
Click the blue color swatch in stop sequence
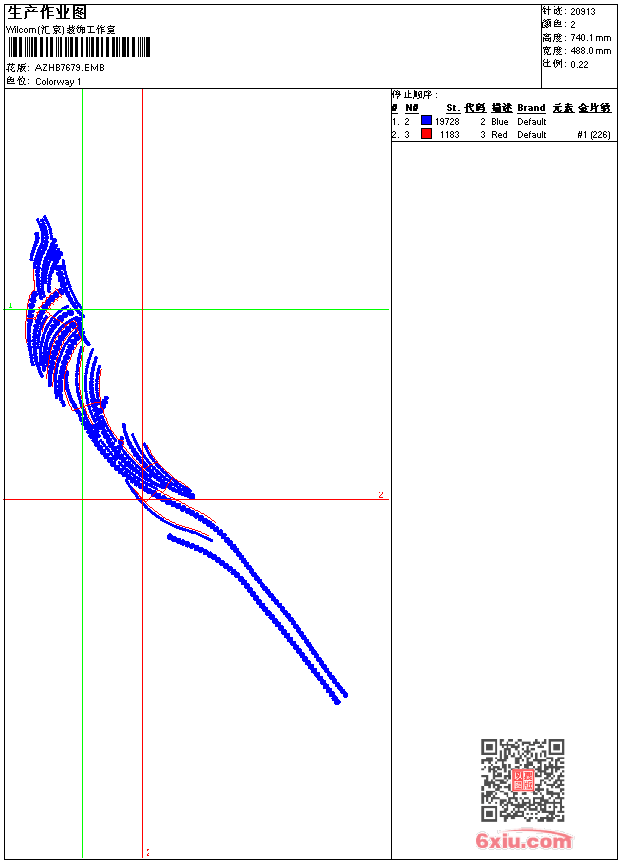point(426,121)
